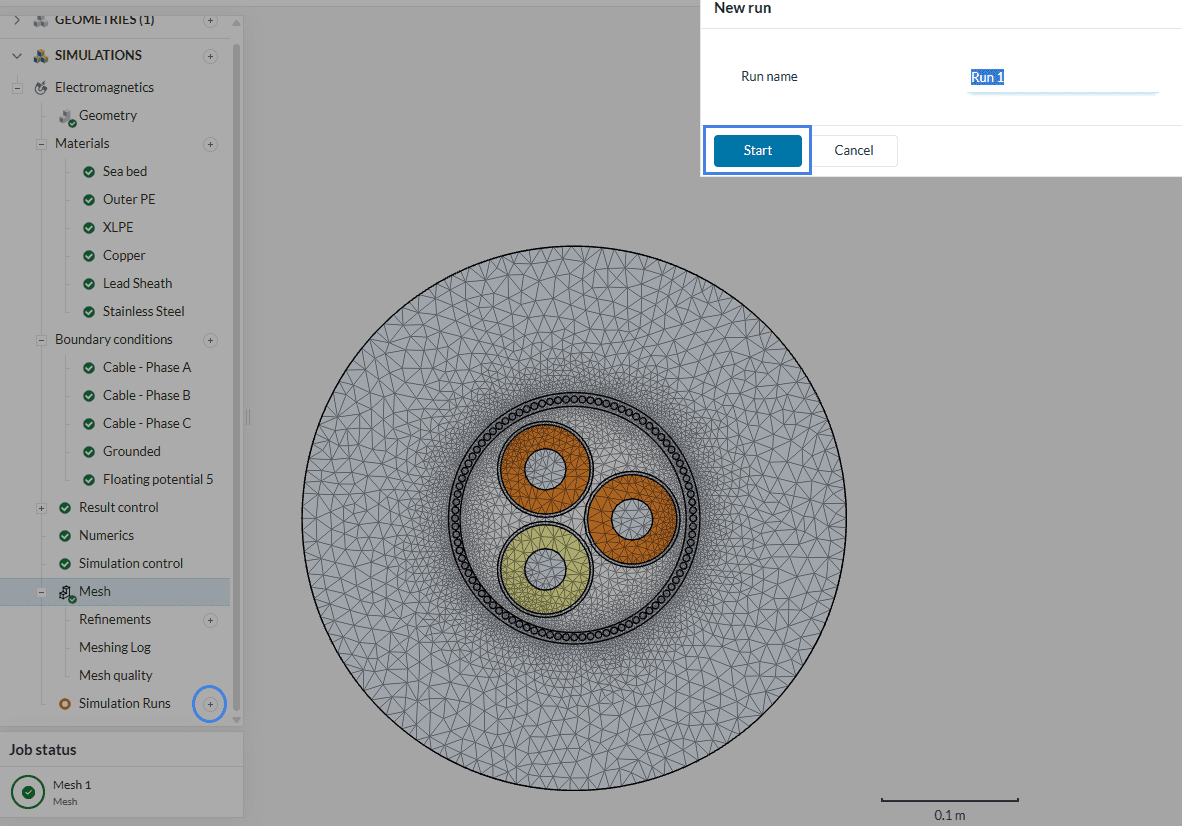This screenshot has width=1182, height=826.
Task: Click the Run name text field
Action: coord(1062,78)
